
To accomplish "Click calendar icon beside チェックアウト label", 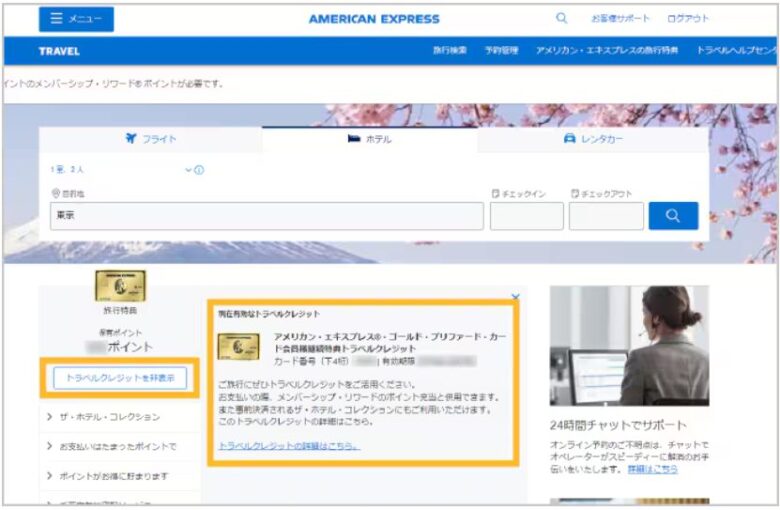I will pos(575,193).
